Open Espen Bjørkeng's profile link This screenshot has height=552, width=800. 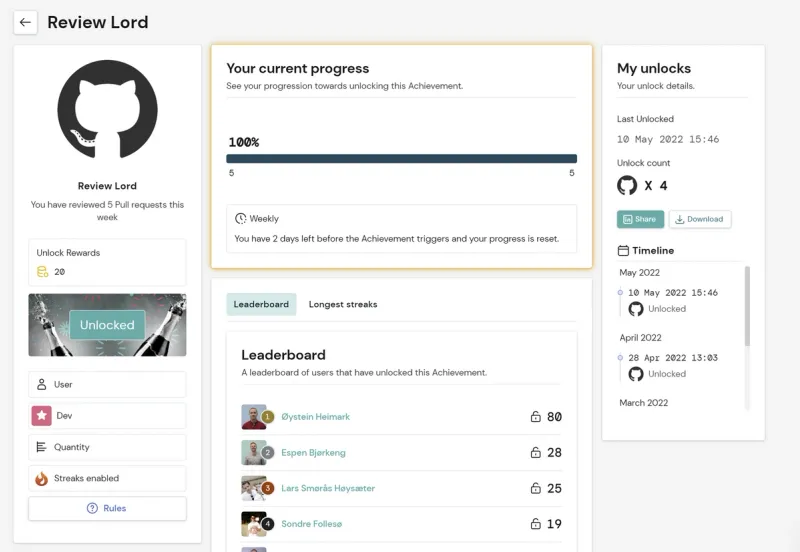[313, 453]
